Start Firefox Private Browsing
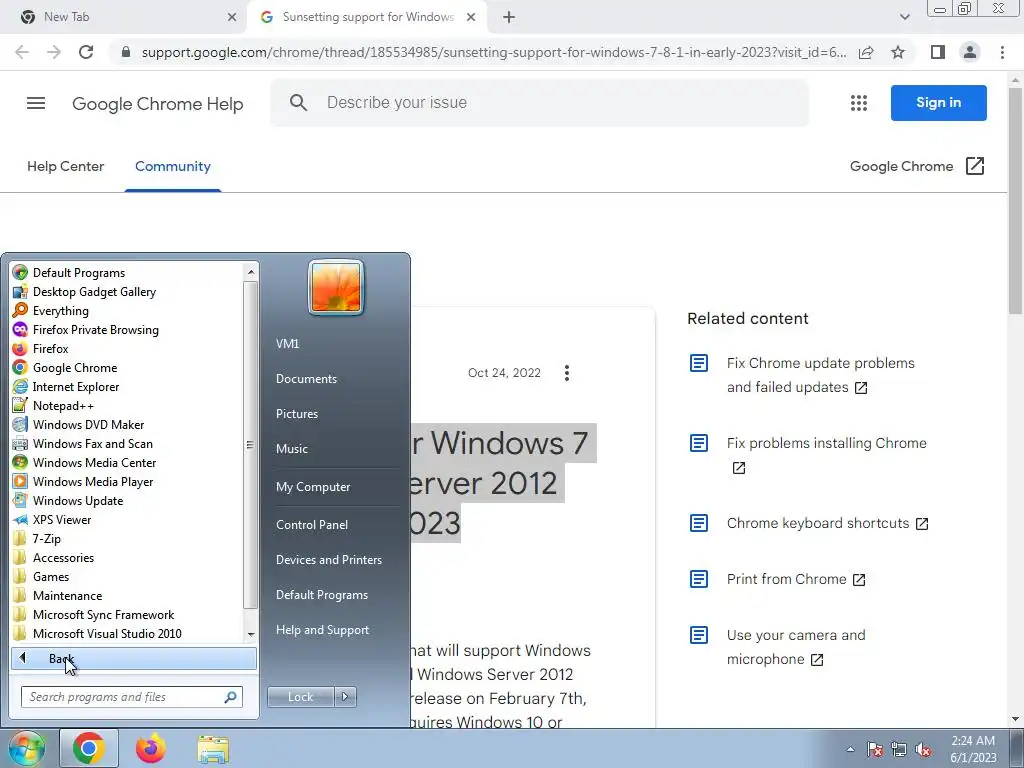 pos(95,330)
